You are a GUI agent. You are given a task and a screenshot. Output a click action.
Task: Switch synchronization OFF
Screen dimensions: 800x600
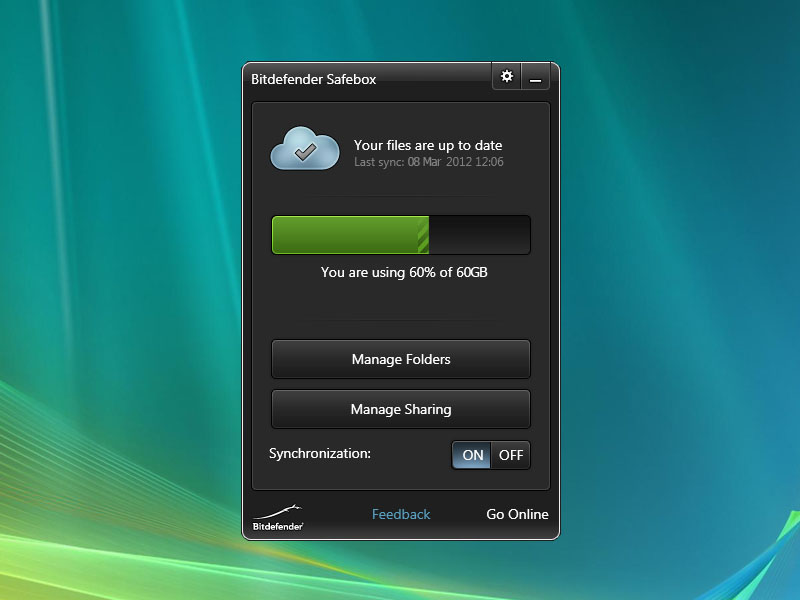tap(511, 455)
